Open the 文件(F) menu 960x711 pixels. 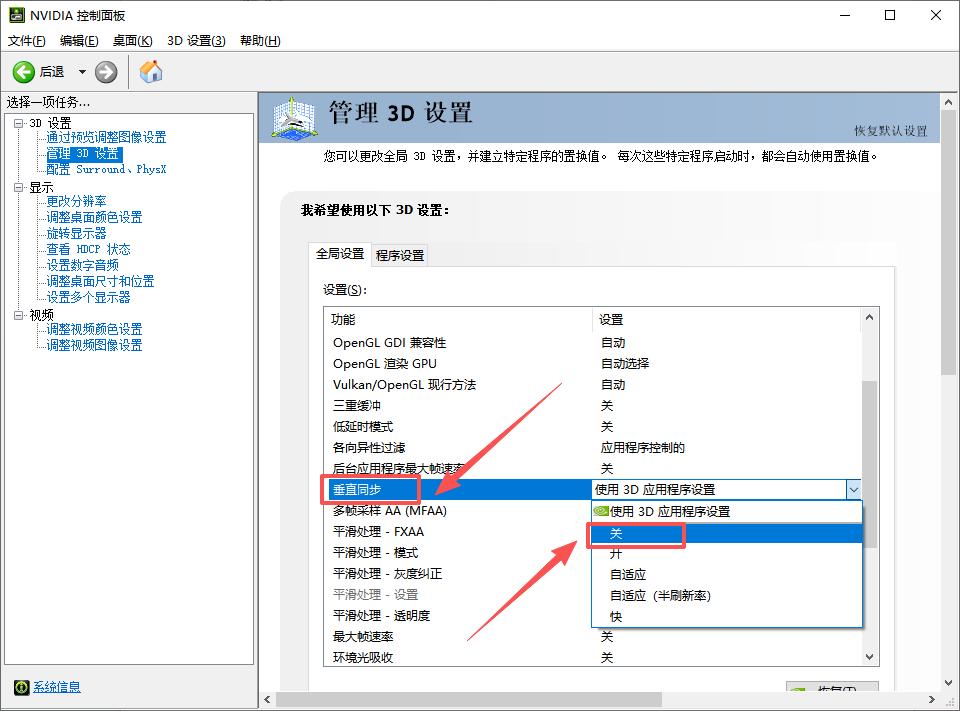[26, 40]
